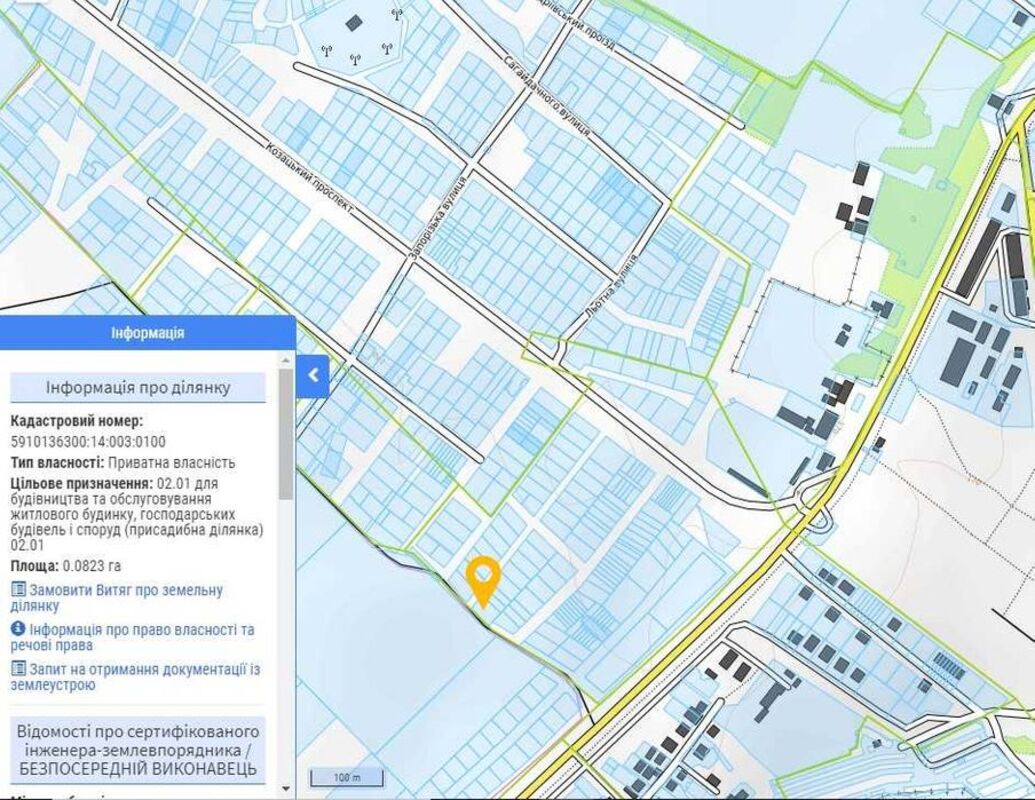
Task: Click the dark building square near the antennas
Action: click(x=354, y=22)
